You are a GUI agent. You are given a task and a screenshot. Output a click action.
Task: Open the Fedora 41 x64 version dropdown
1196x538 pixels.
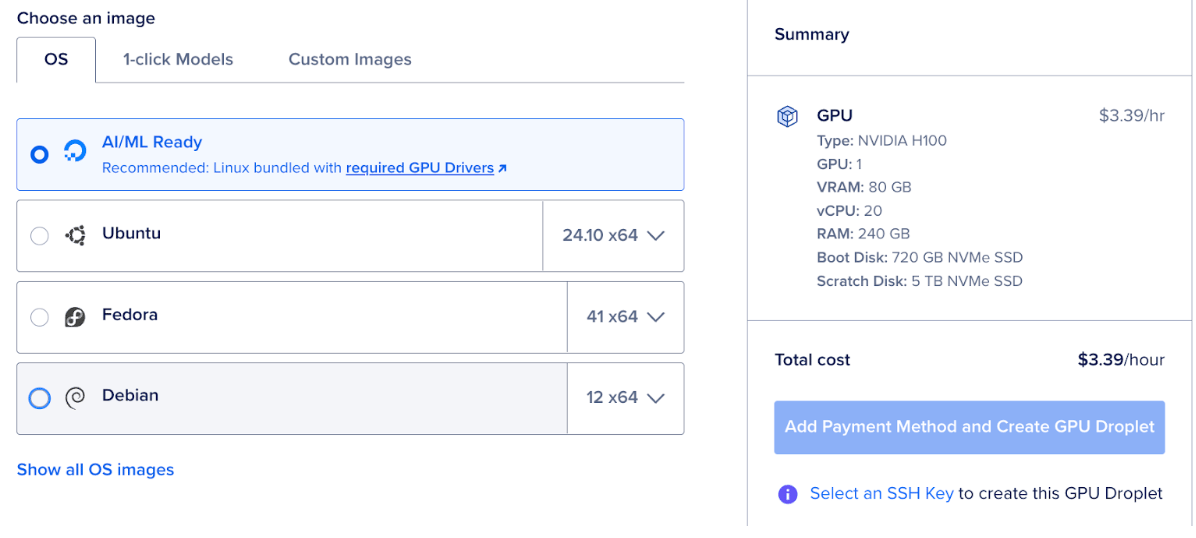click(625, 316)
